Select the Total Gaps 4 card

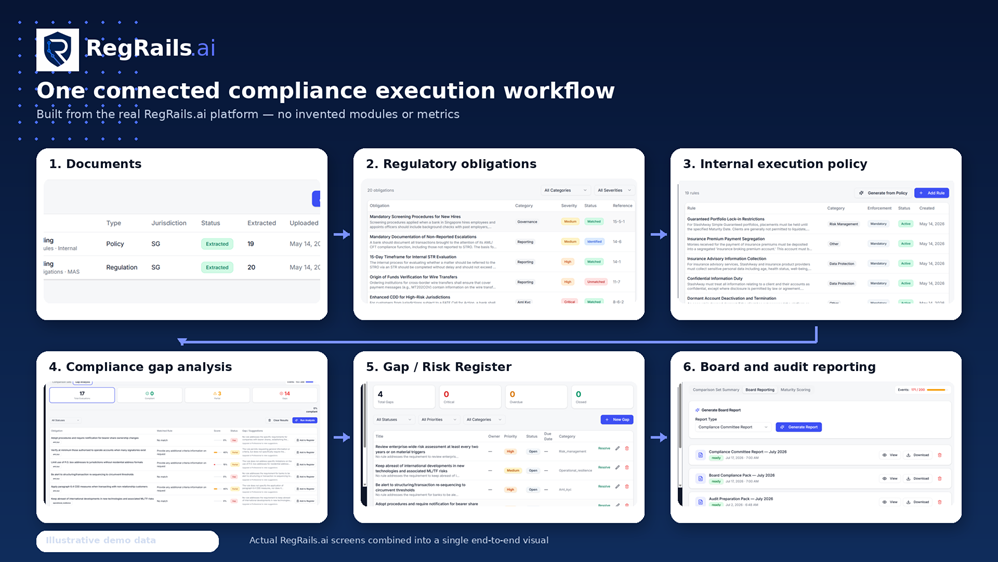click(x=404, y=397)
